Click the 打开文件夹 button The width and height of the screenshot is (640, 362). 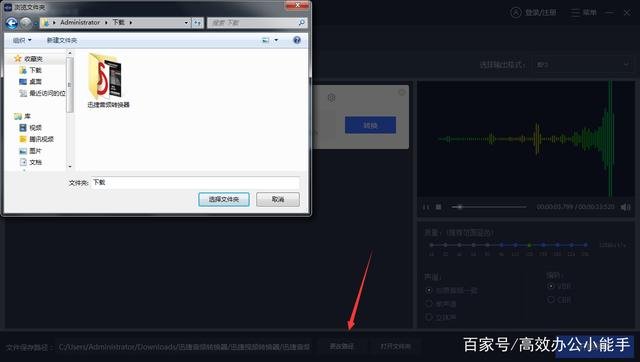pos(395,346)
